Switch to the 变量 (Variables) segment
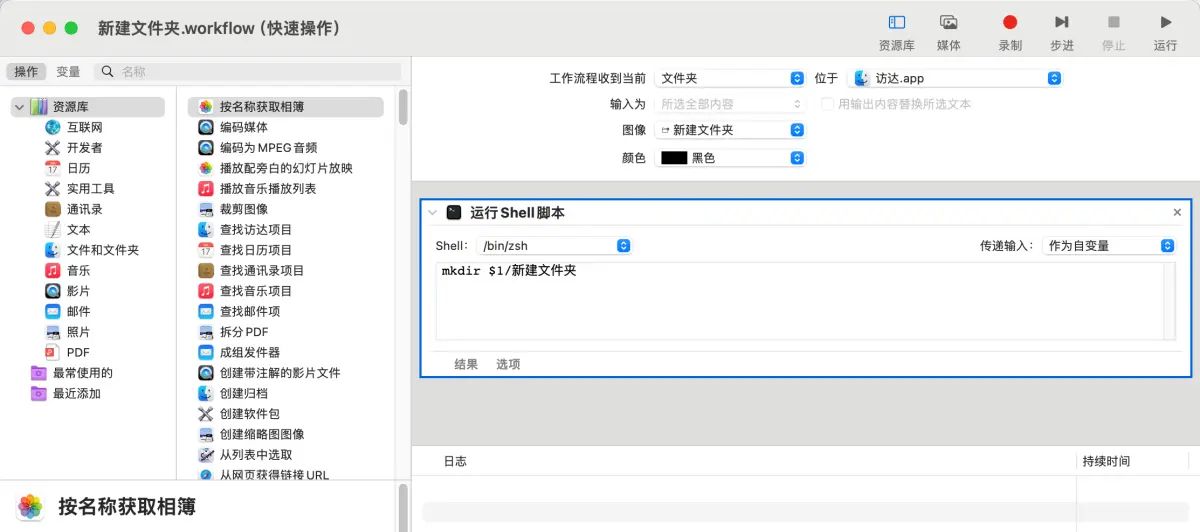The image size is (1200, 532). [68, 72]
